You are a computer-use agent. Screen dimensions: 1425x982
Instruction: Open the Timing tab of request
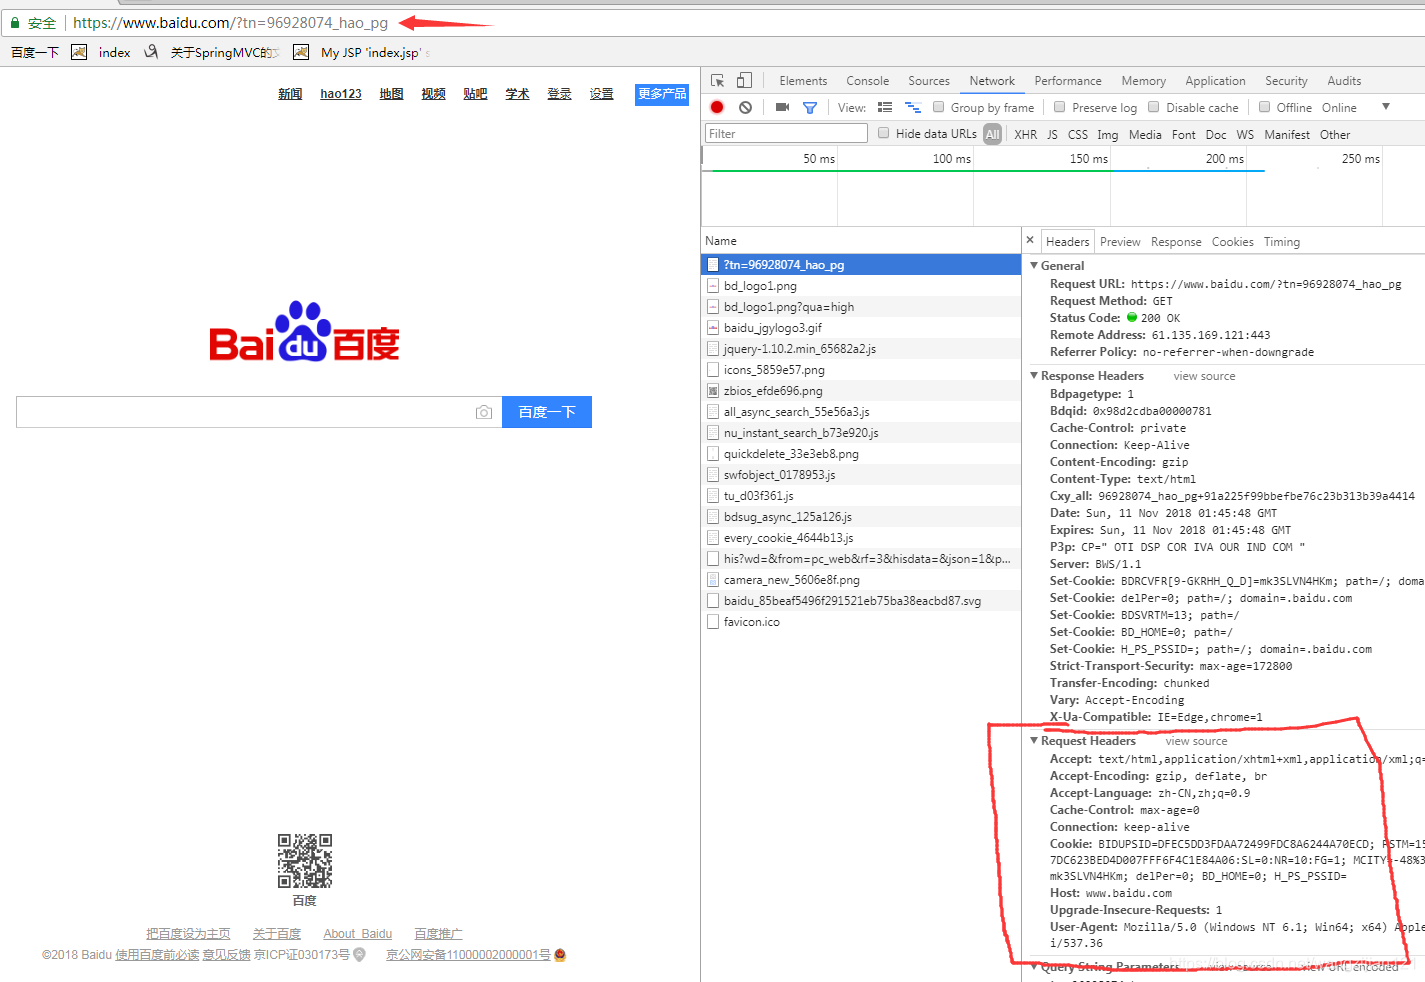click(x=1281, y=242)
